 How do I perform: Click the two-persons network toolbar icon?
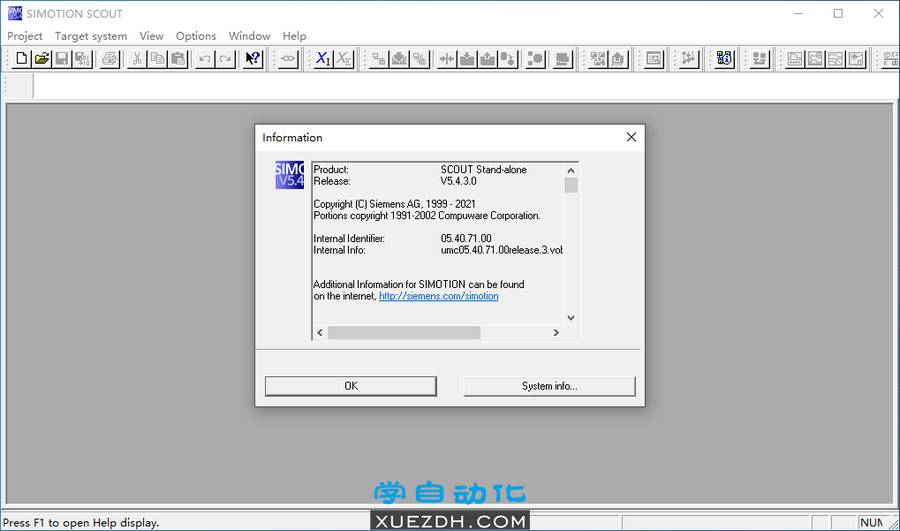tap(759, 59)
